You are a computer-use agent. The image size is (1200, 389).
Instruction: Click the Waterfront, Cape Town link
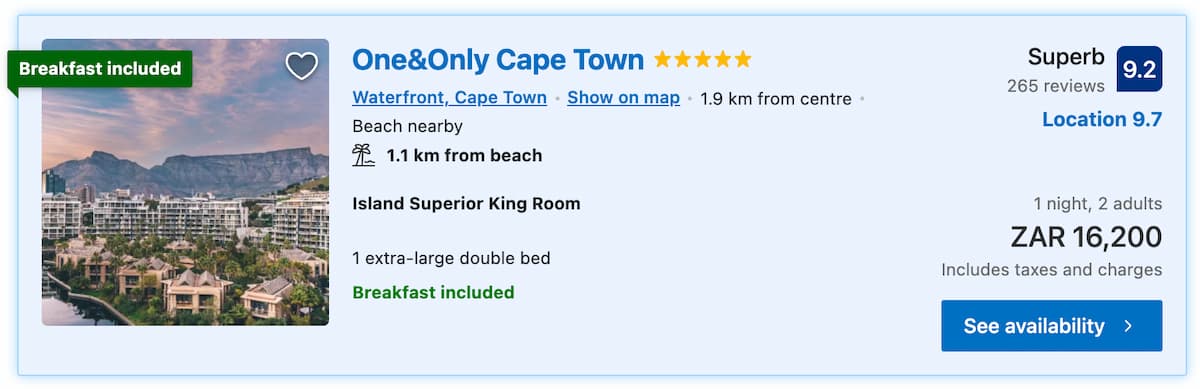pos(449,98)
